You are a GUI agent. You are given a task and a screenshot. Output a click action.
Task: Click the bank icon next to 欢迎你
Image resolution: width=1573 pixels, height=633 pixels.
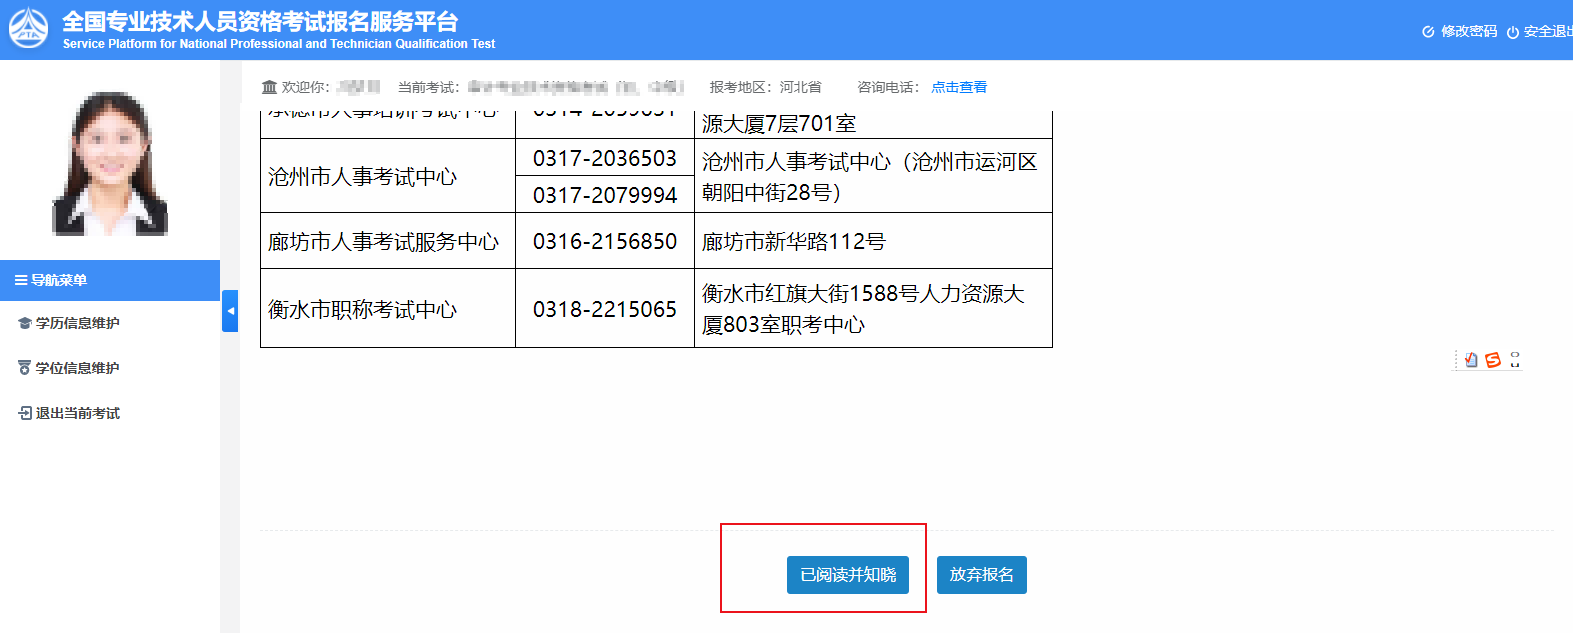click(x=269, y=87)
